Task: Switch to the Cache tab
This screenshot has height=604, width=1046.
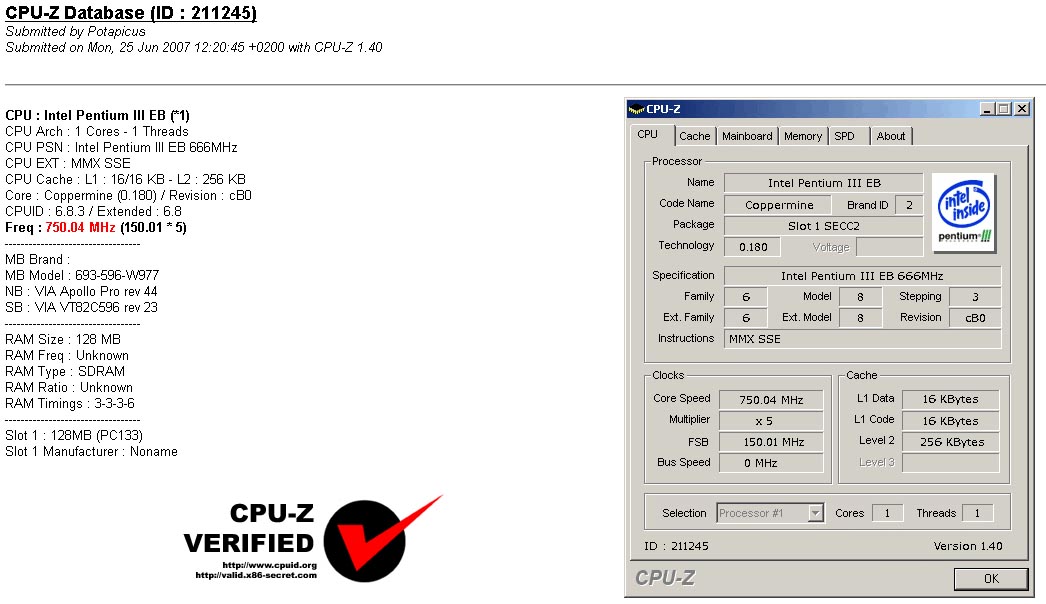Action: coord(694,136)
